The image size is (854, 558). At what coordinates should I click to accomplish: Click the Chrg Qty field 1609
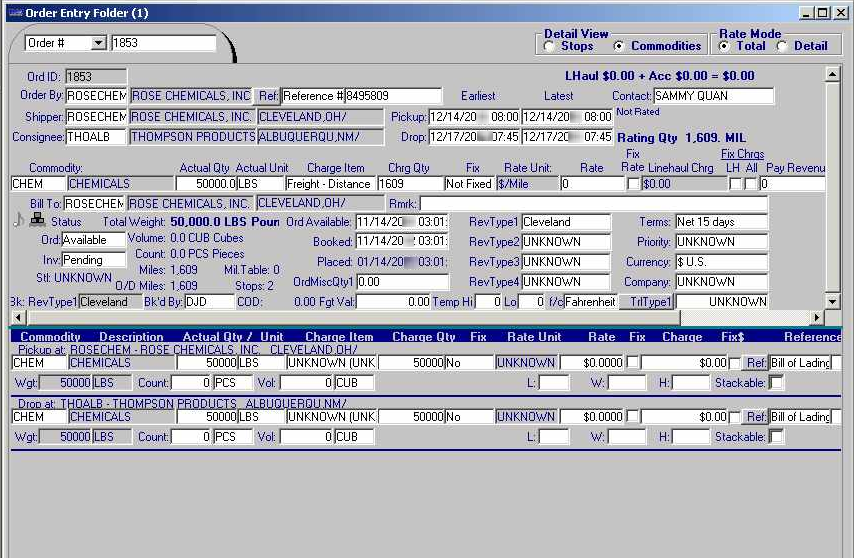click(410, 184)
